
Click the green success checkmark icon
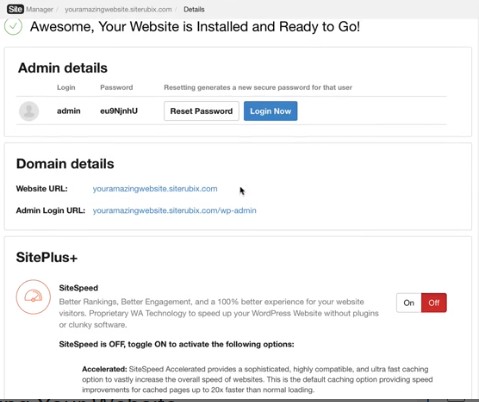(x=13, y=26)
